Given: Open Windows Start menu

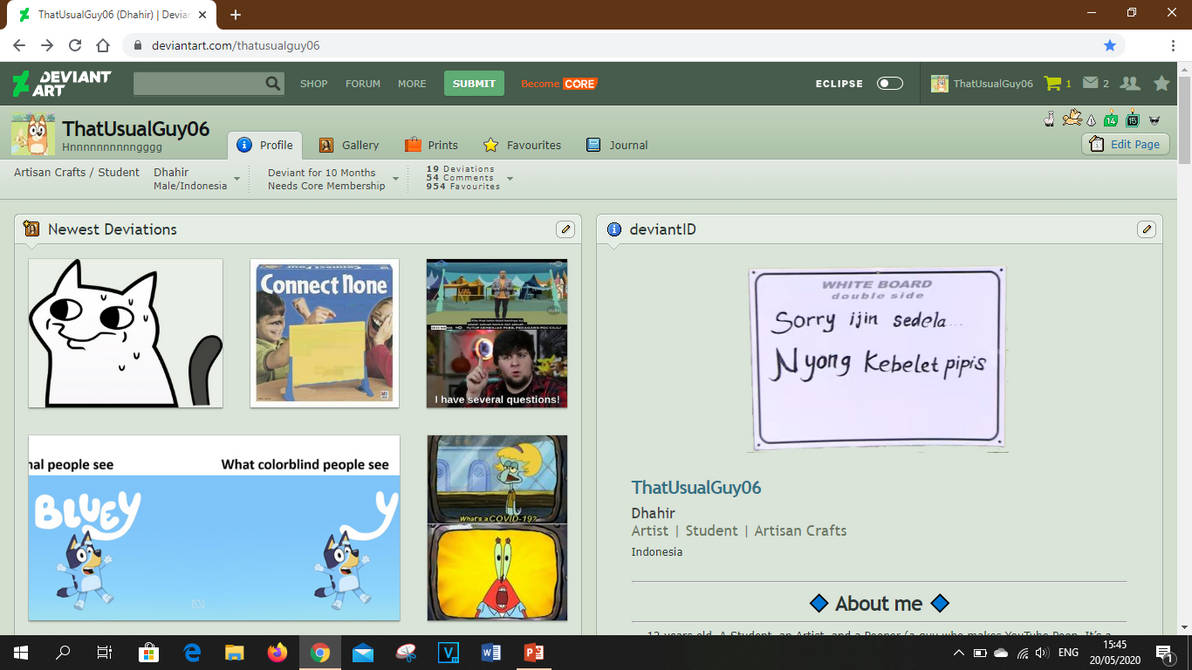Looking at the screenshot, I should 21,653.
